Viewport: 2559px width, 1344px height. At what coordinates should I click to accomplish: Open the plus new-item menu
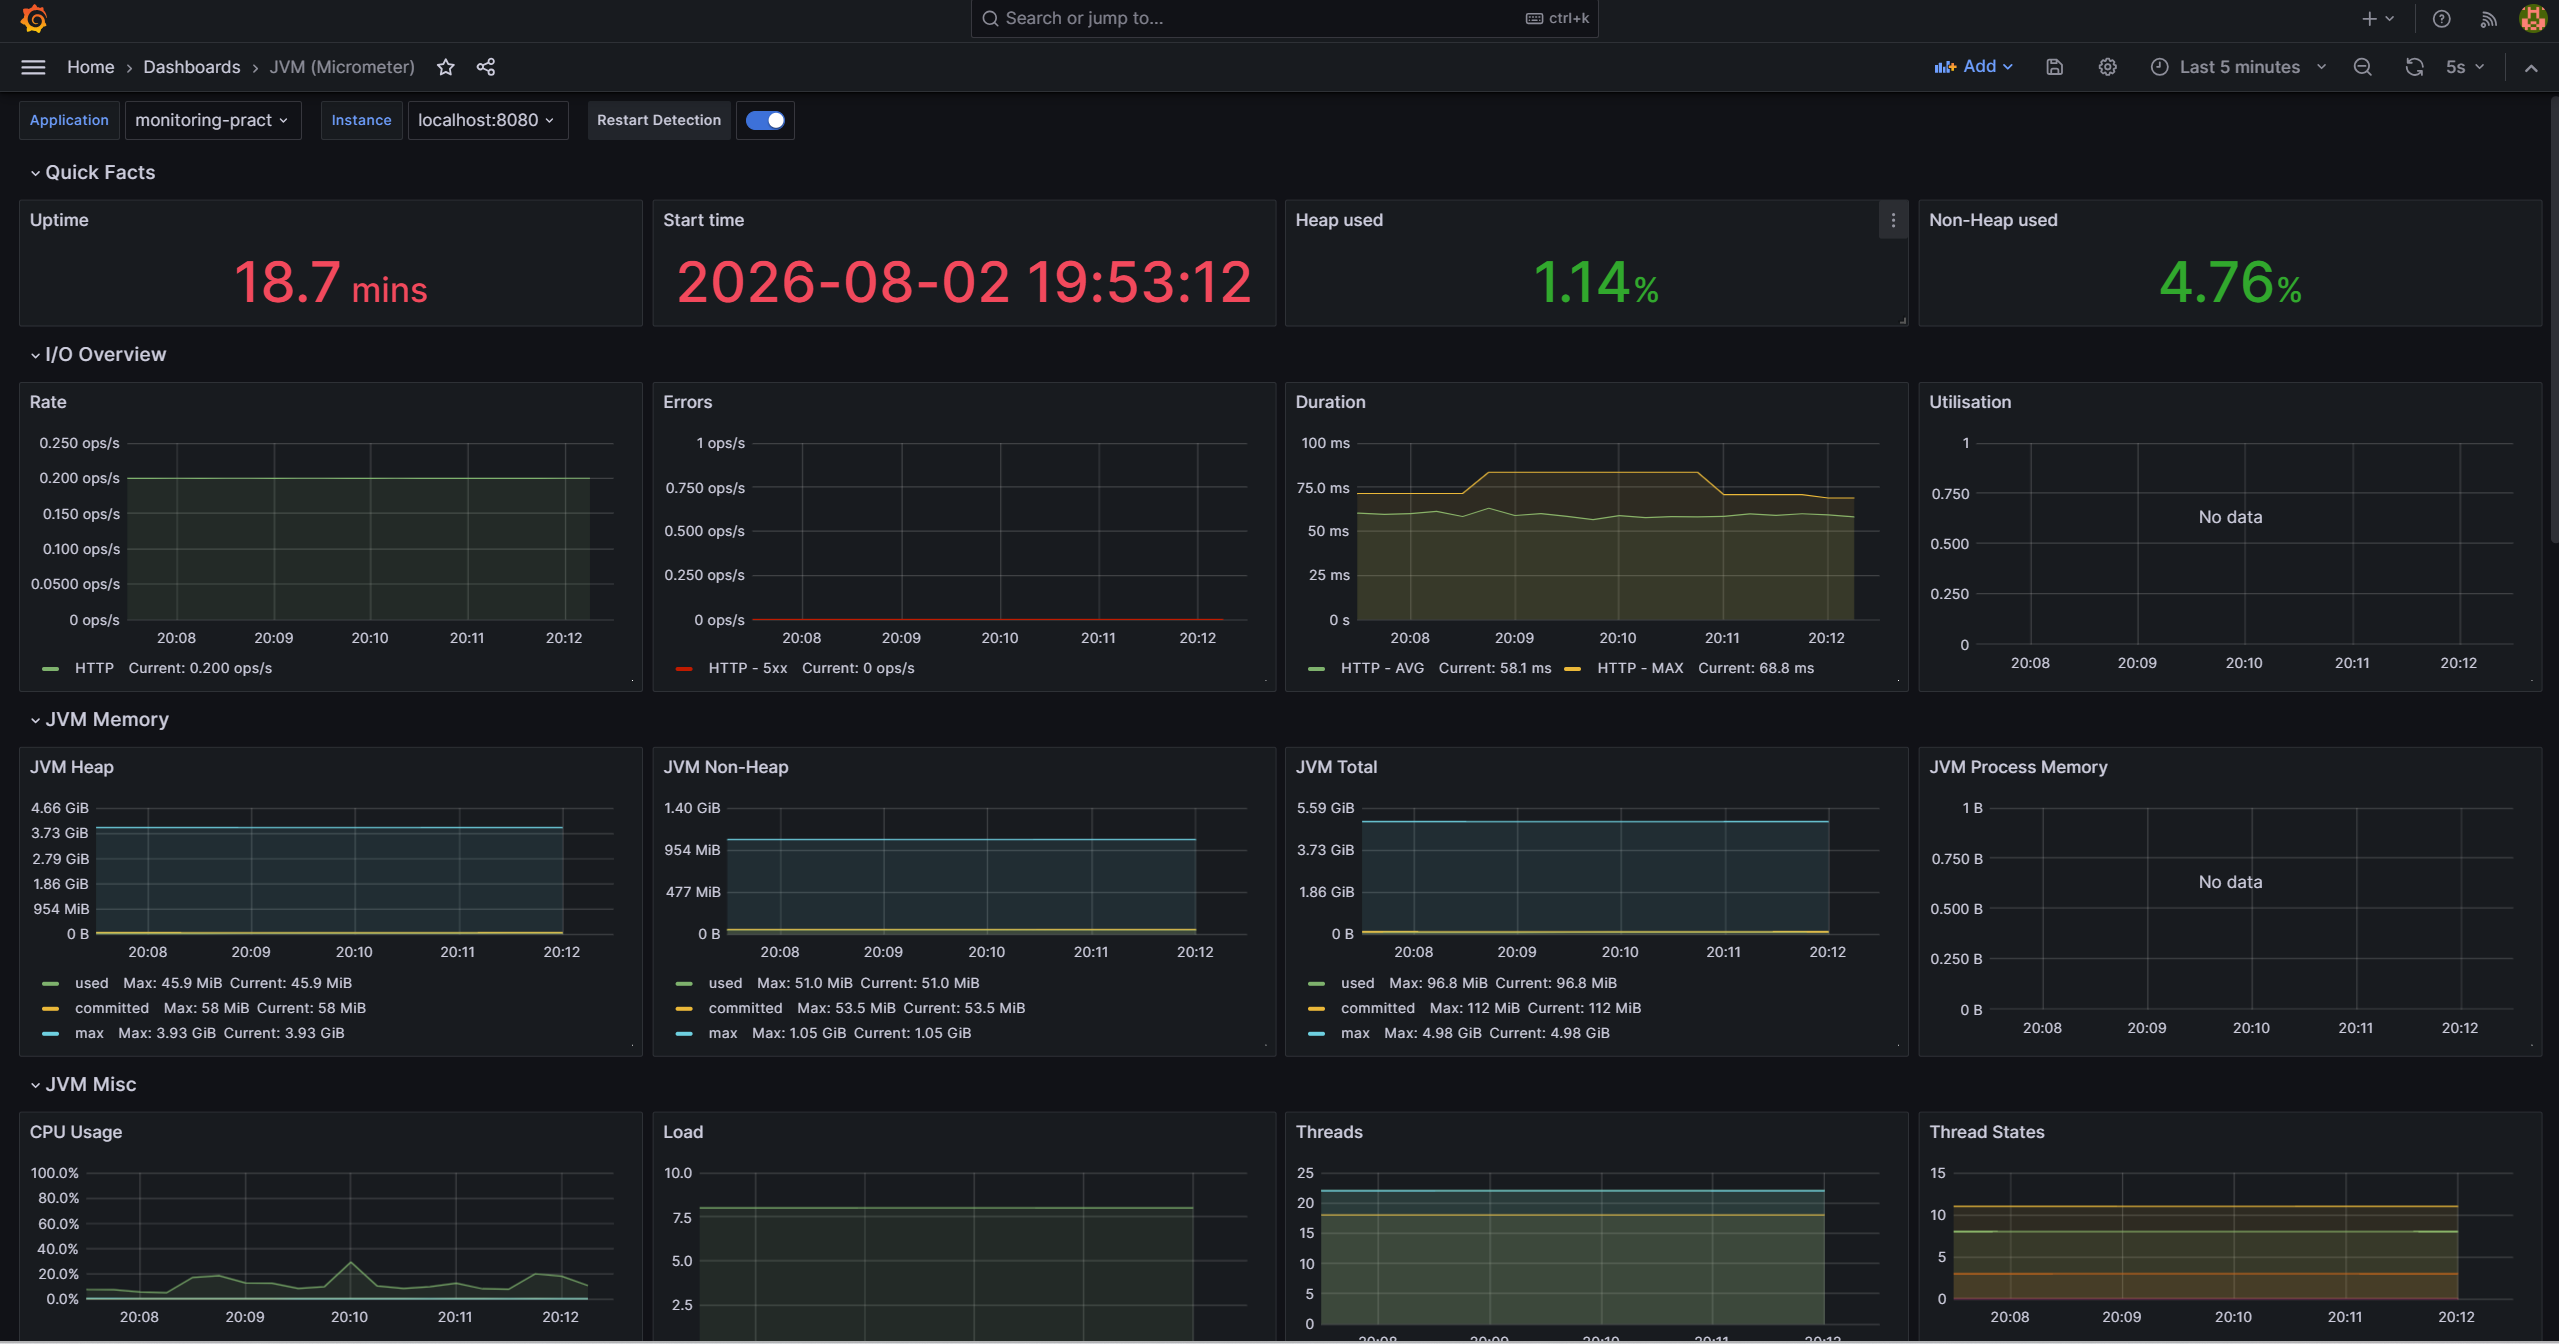[2378, 19]
